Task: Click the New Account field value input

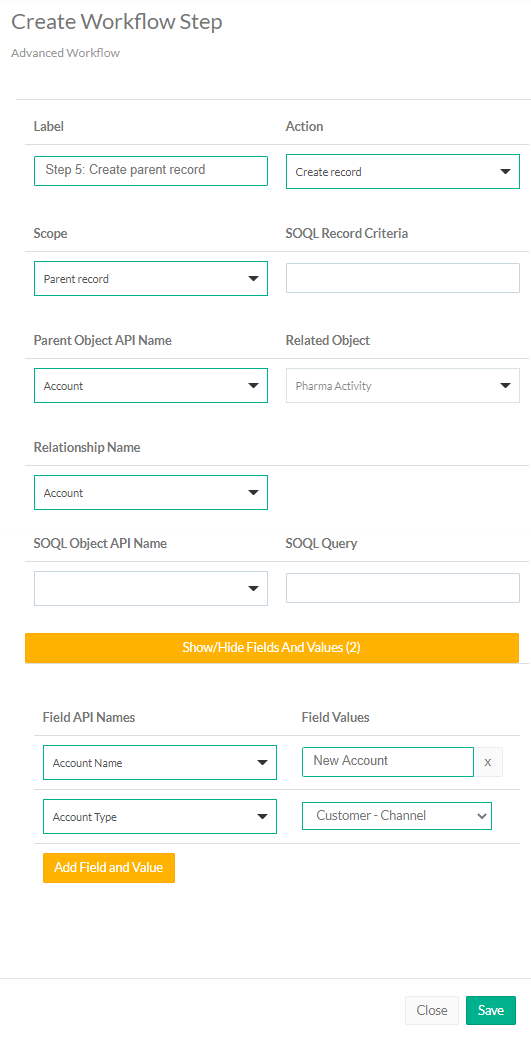Action: (388, 761)
